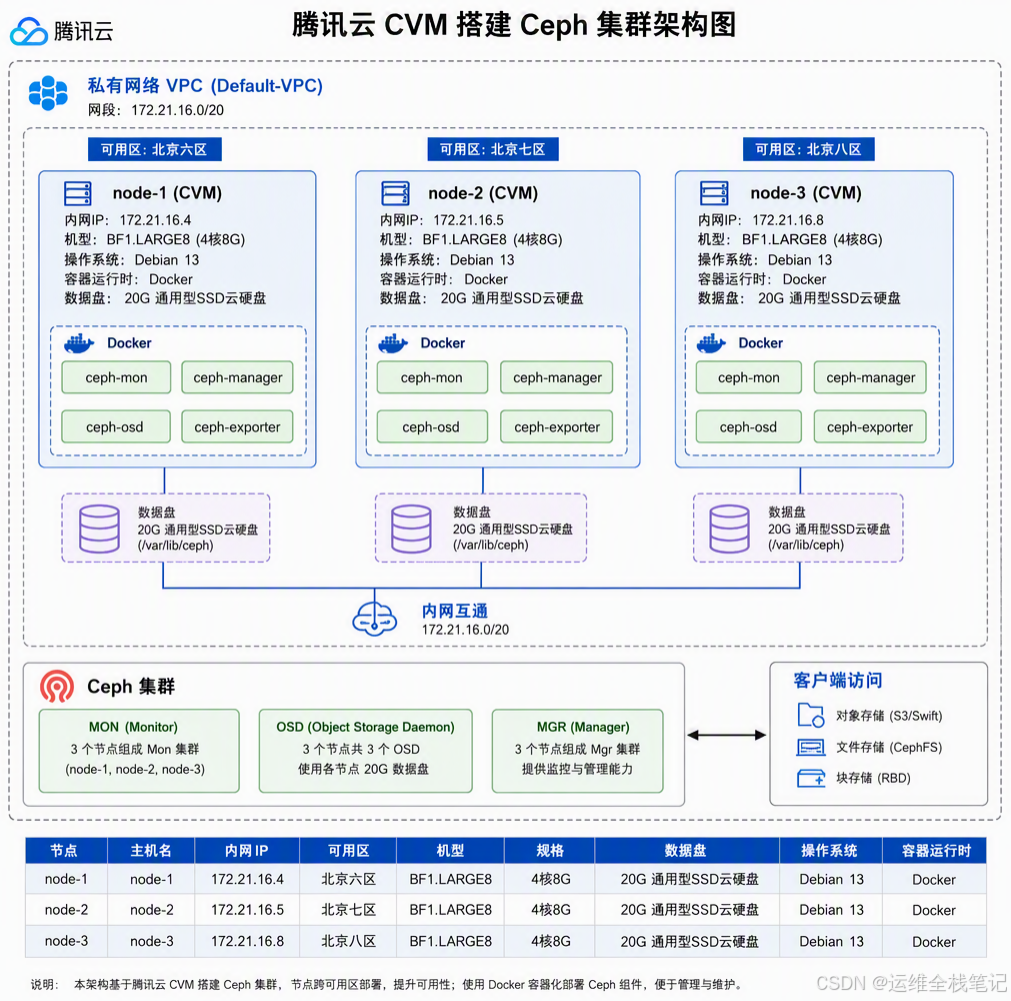Click the node-2 server icon
This screenshot has height=1001, width=1011.
click(x=395, y=193)
